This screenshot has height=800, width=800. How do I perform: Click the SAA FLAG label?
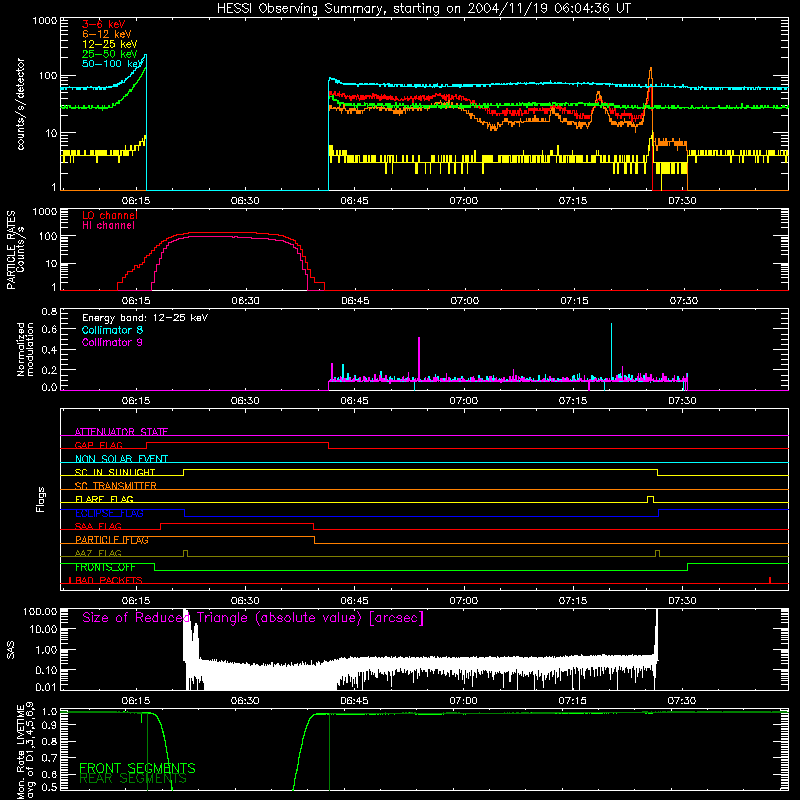(98, 526)
